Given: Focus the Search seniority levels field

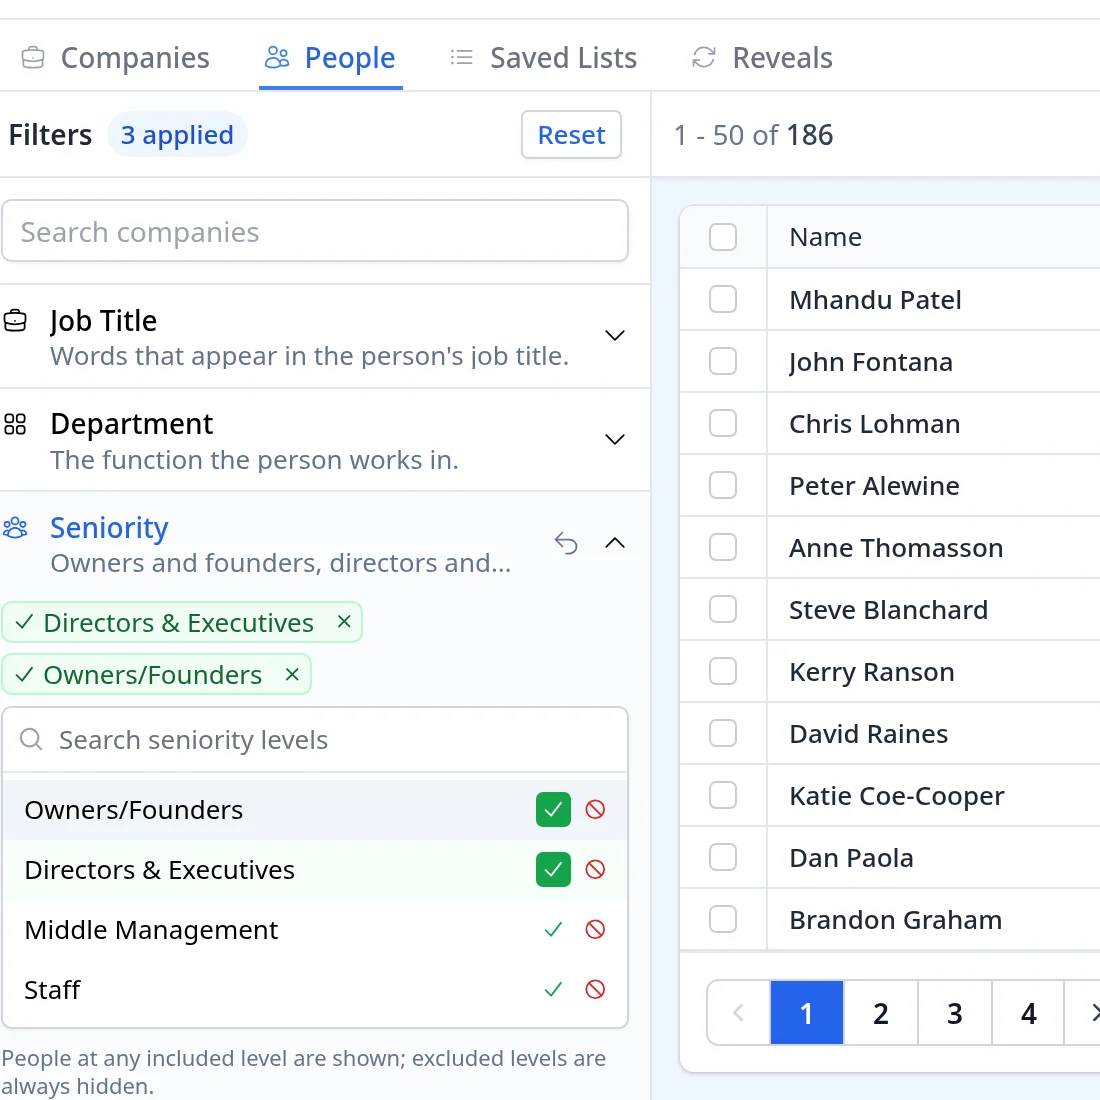Looking at the screenshot, I should pos(315,740).
